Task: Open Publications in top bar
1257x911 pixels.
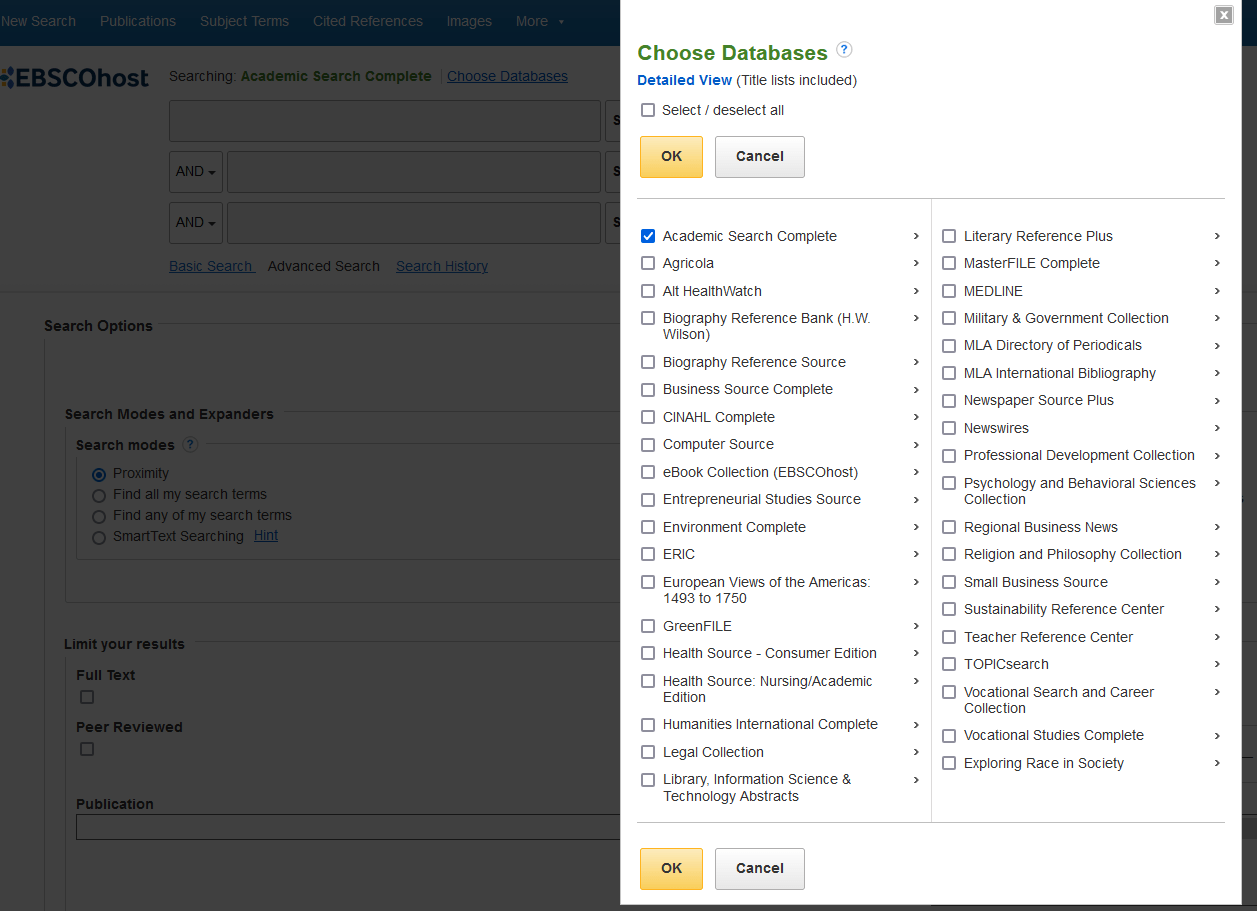Action: tap(138, 21)
